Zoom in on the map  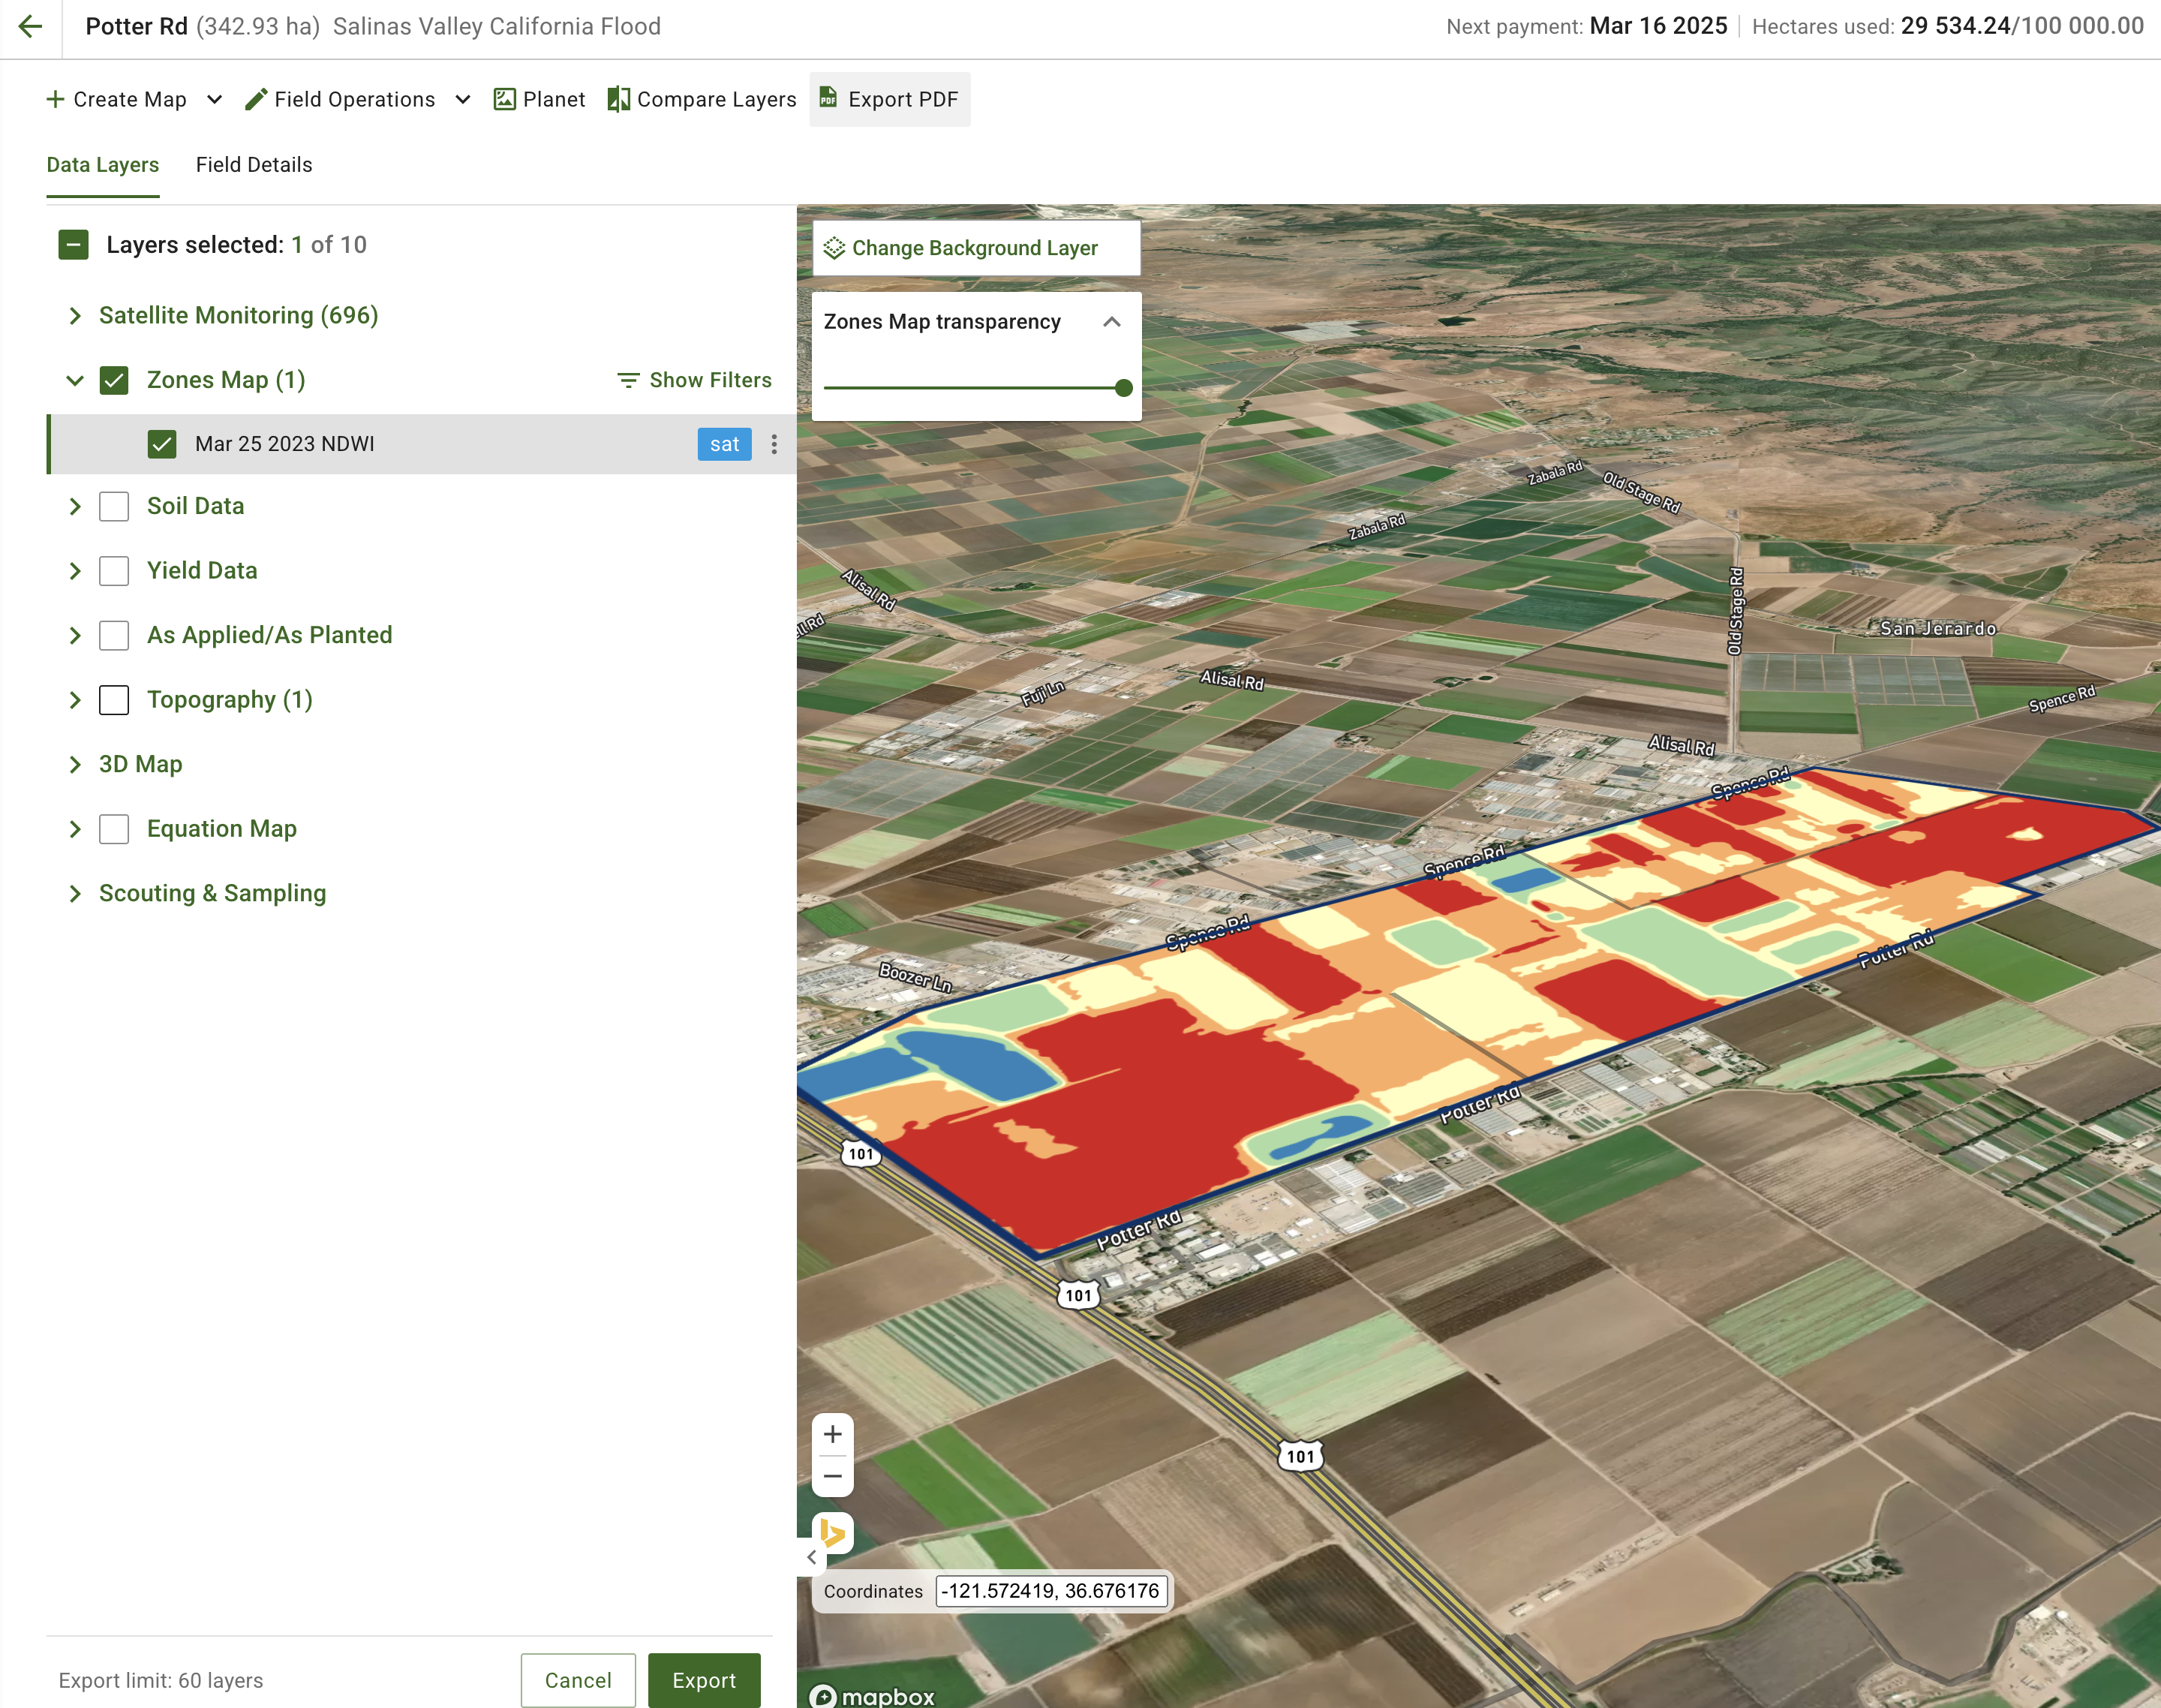point(832,1435)
